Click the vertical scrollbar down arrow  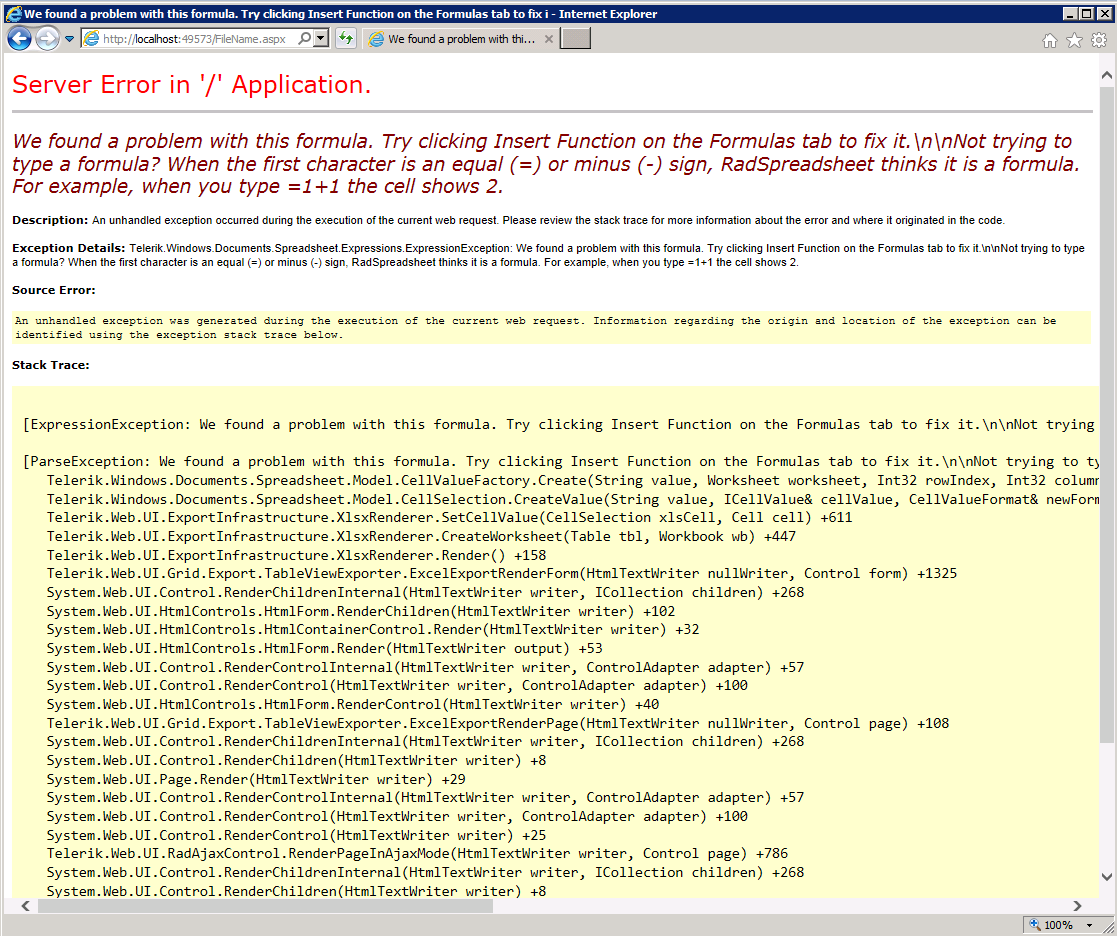pyautogui.click(x=1106, y=877)
